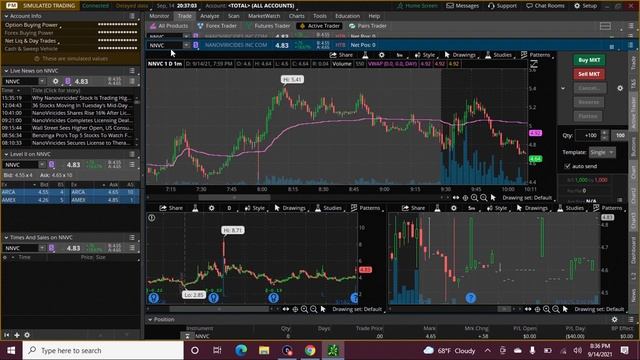
Task: Collapse the Live News on NNVC section
Action: coord(6,71)
